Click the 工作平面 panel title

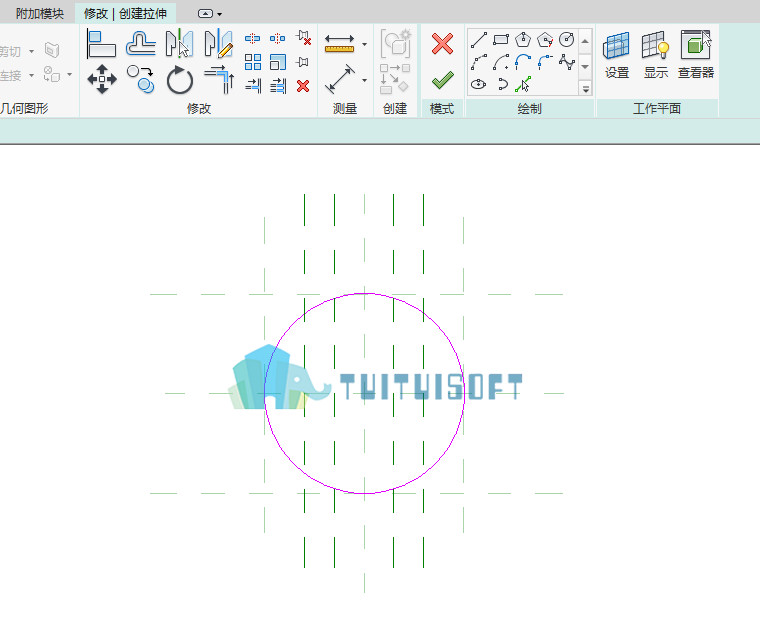pos(657,108)
